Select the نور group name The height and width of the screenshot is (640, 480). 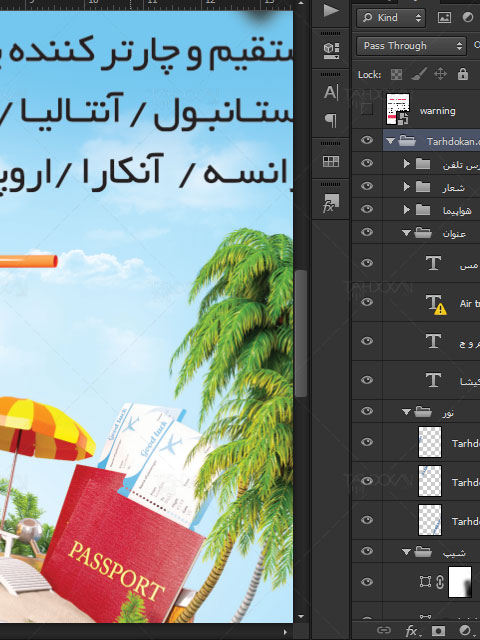[x=448, y=413]
